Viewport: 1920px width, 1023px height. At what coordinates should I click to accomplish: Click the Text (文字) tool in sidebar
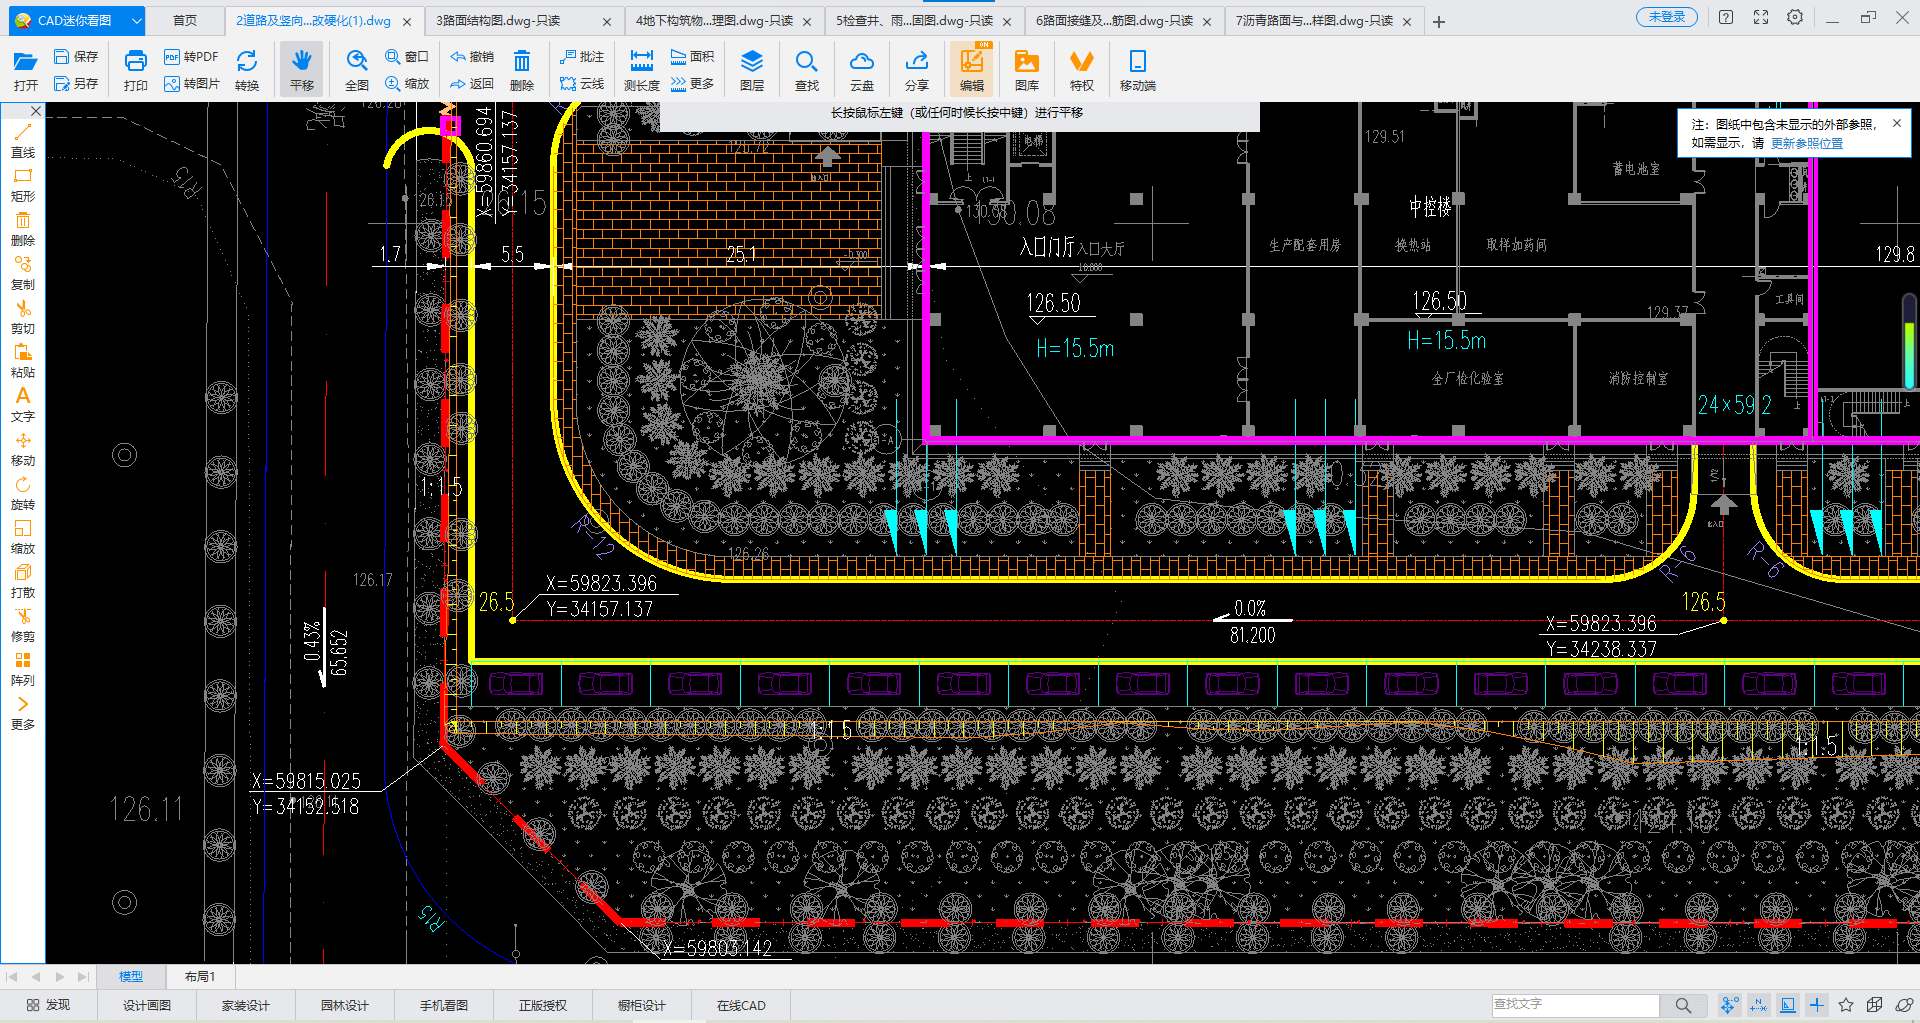click(23, 405)
